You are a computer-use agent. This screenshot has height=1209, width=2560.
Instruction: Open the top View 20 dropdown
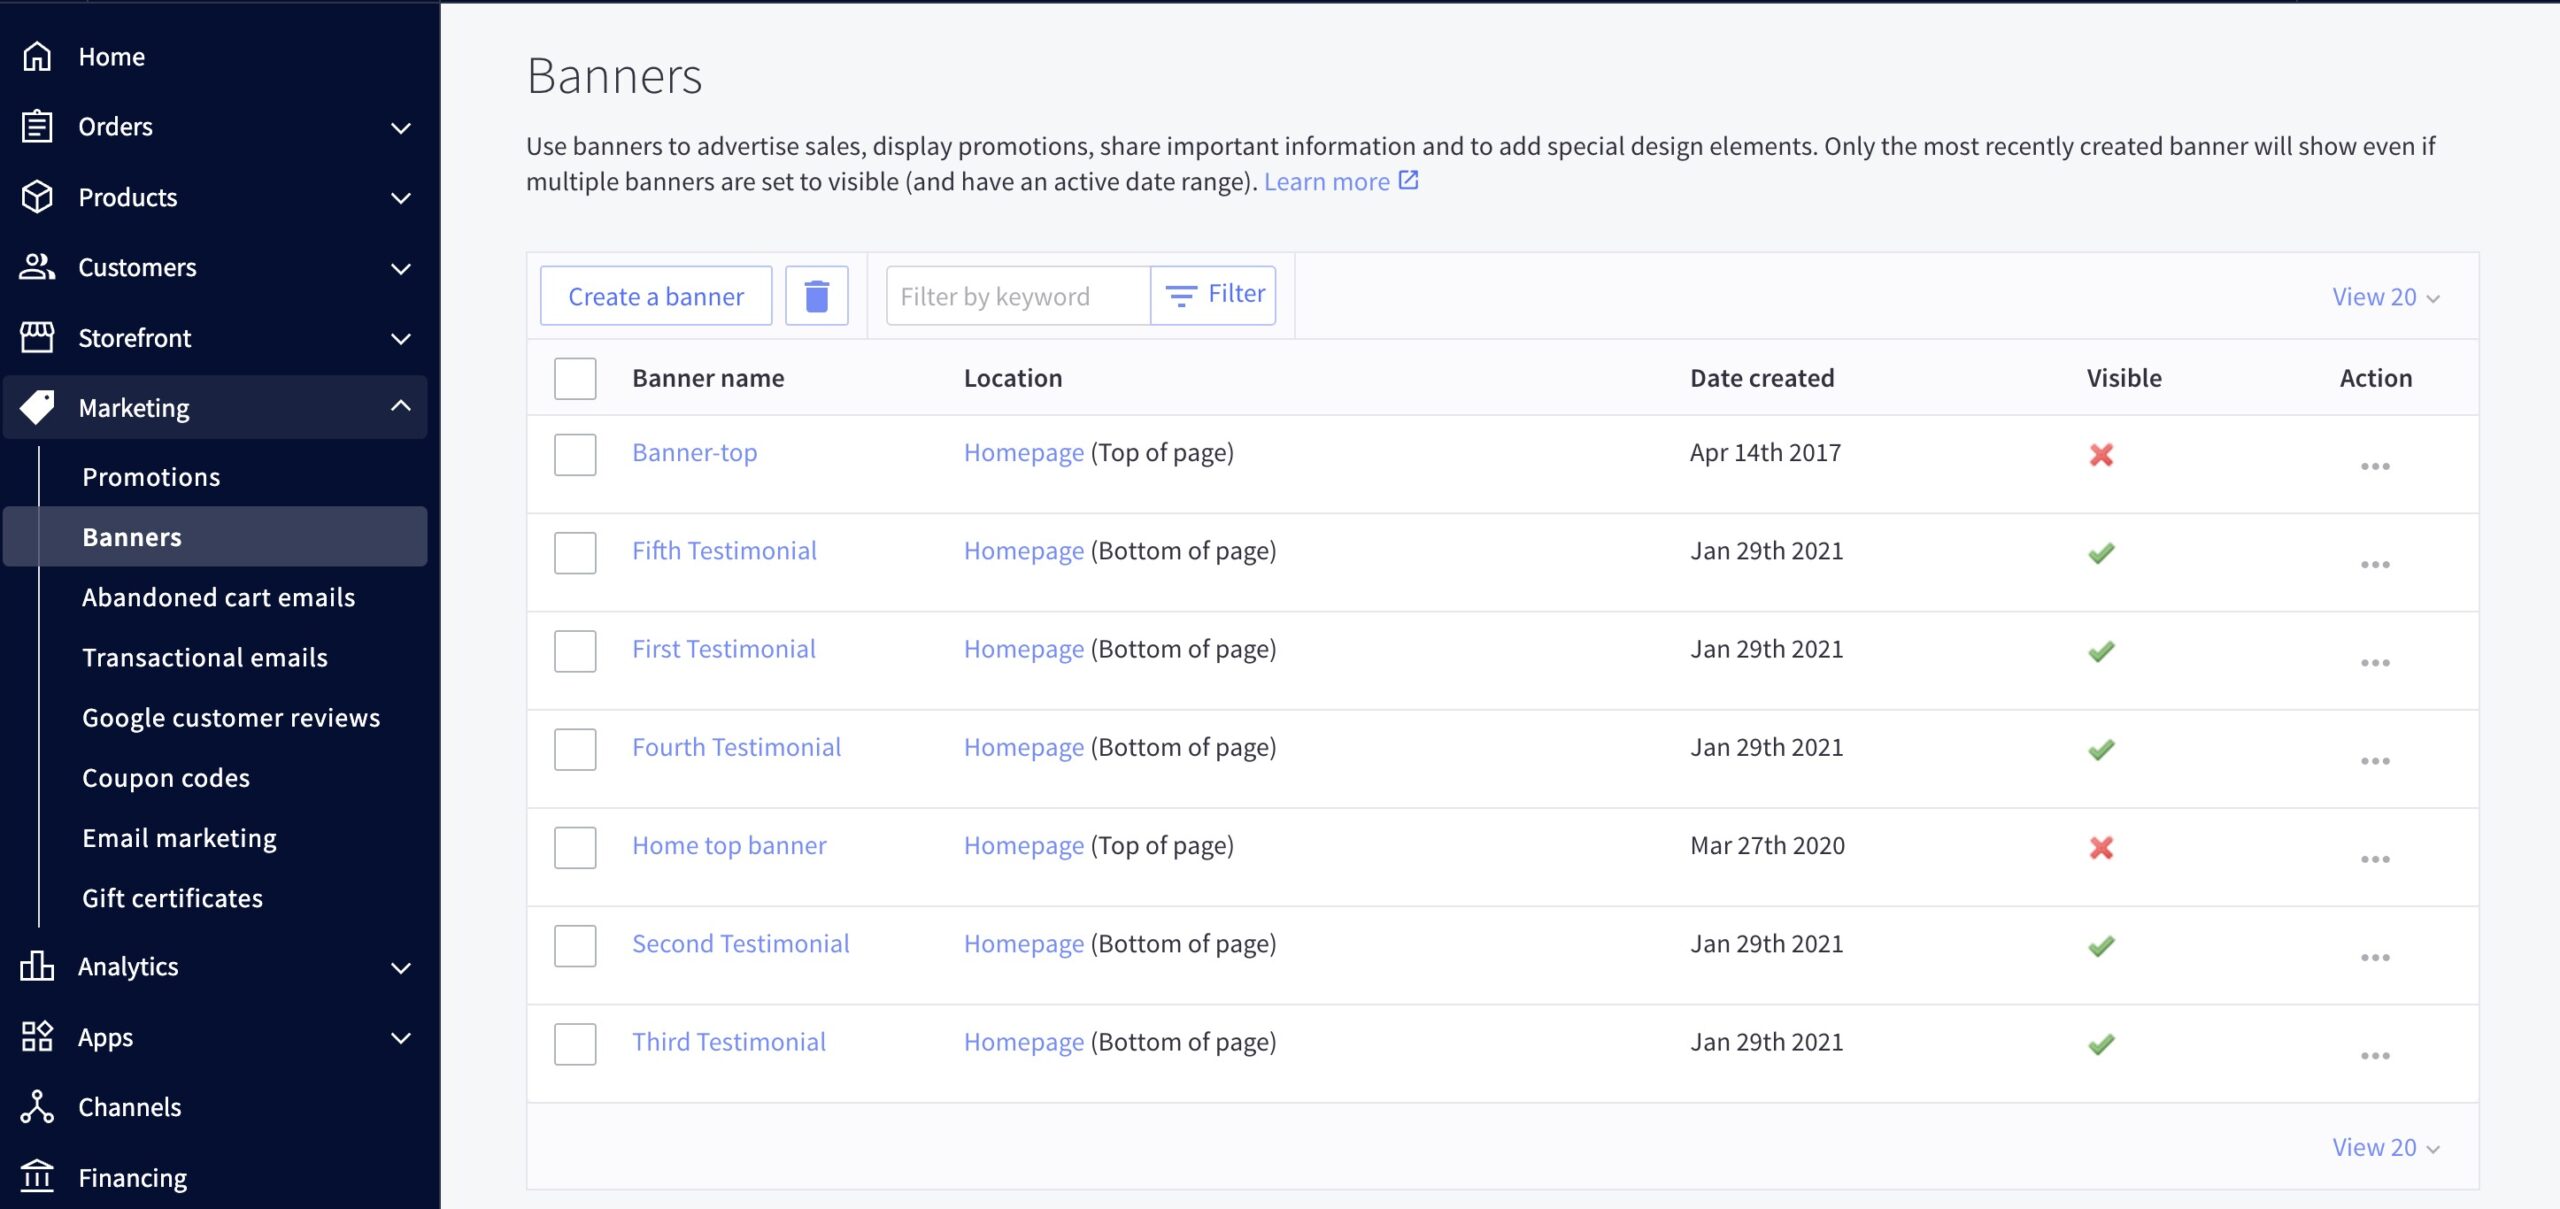(2385, 297)
